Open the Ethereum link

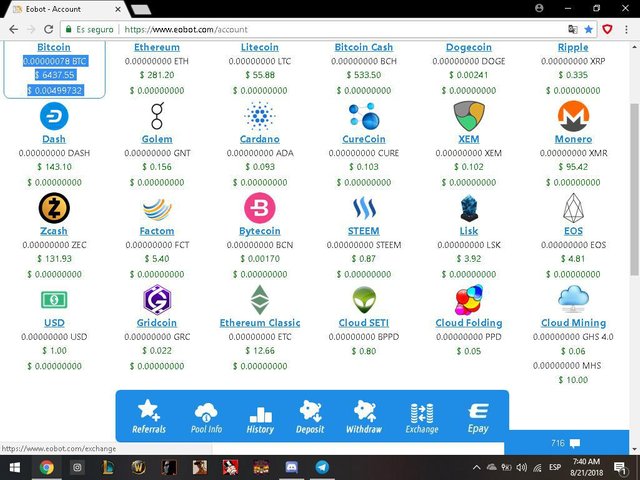tap(157, 47)
